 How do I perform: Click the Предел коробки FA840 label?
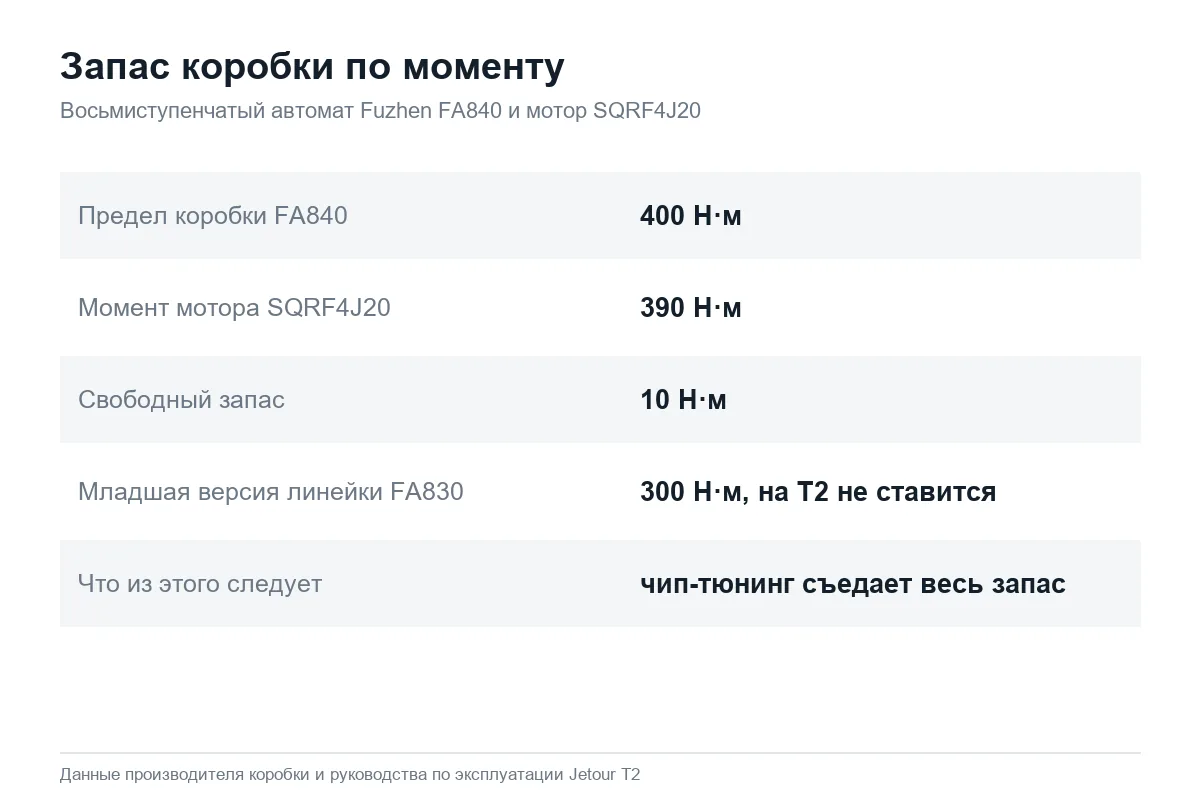coord(213,215)
